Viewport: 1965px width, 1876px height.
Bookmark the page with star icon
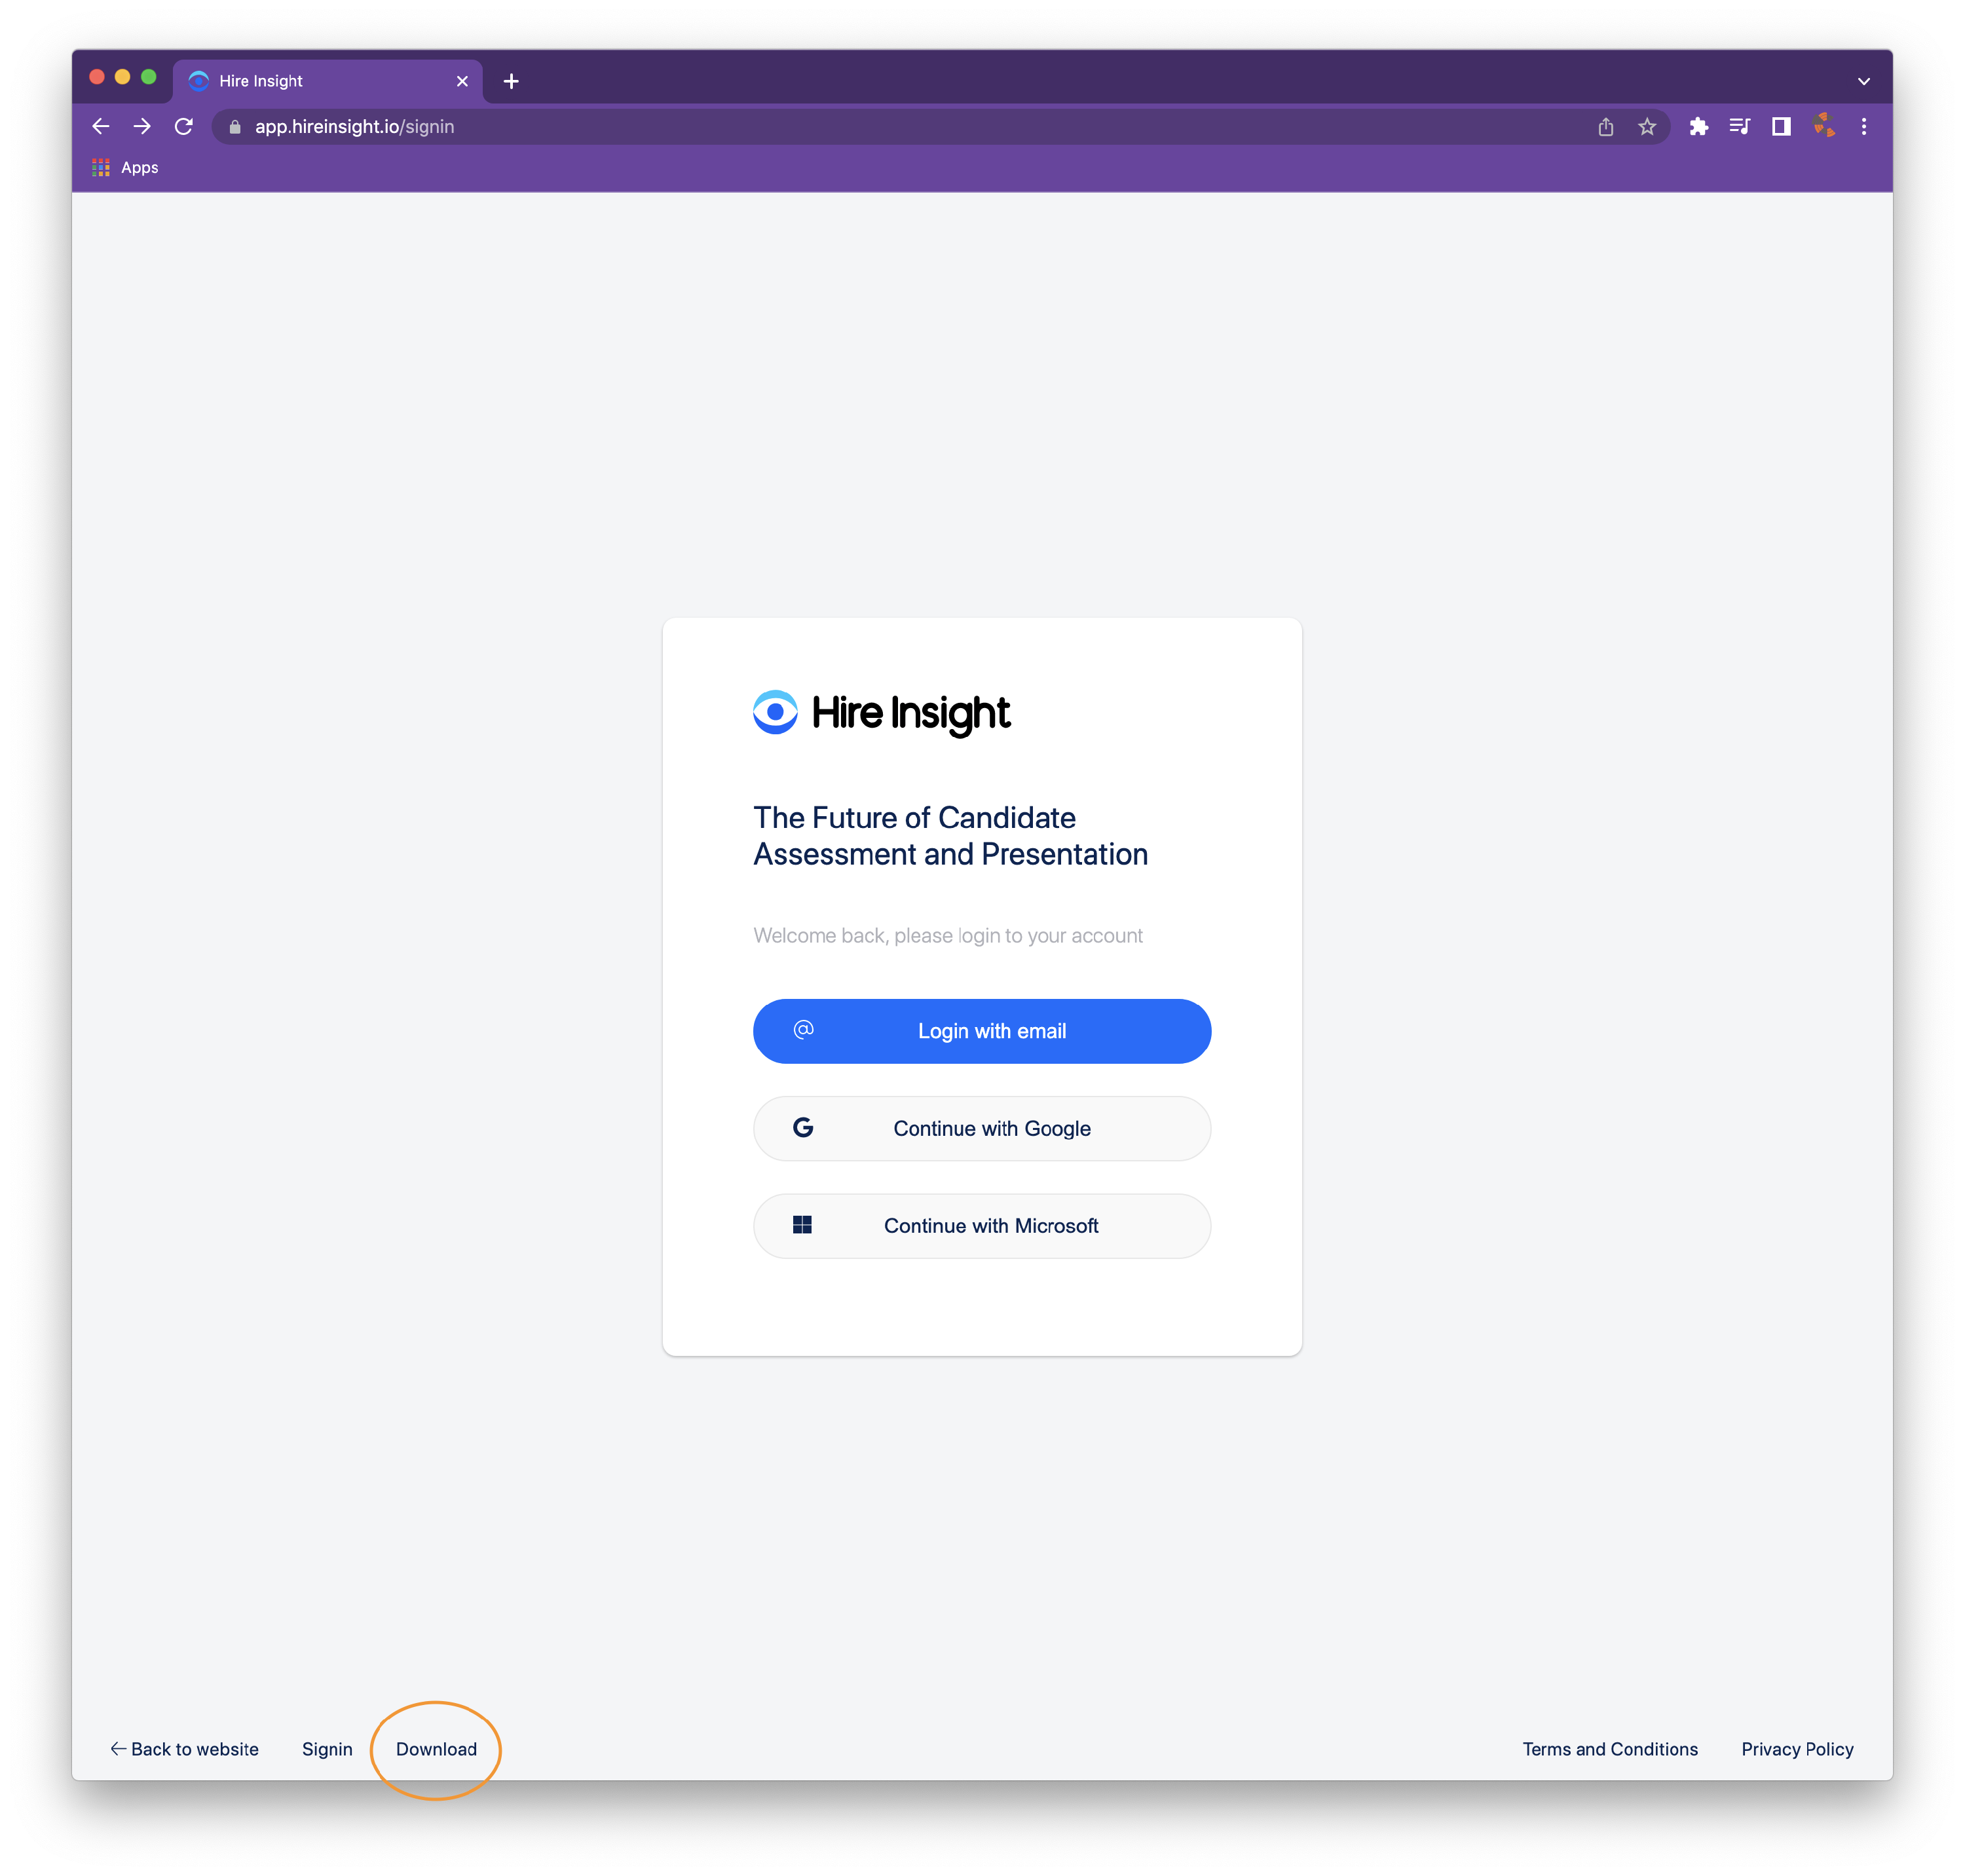pyautogui.click(x=1647, y=127)
